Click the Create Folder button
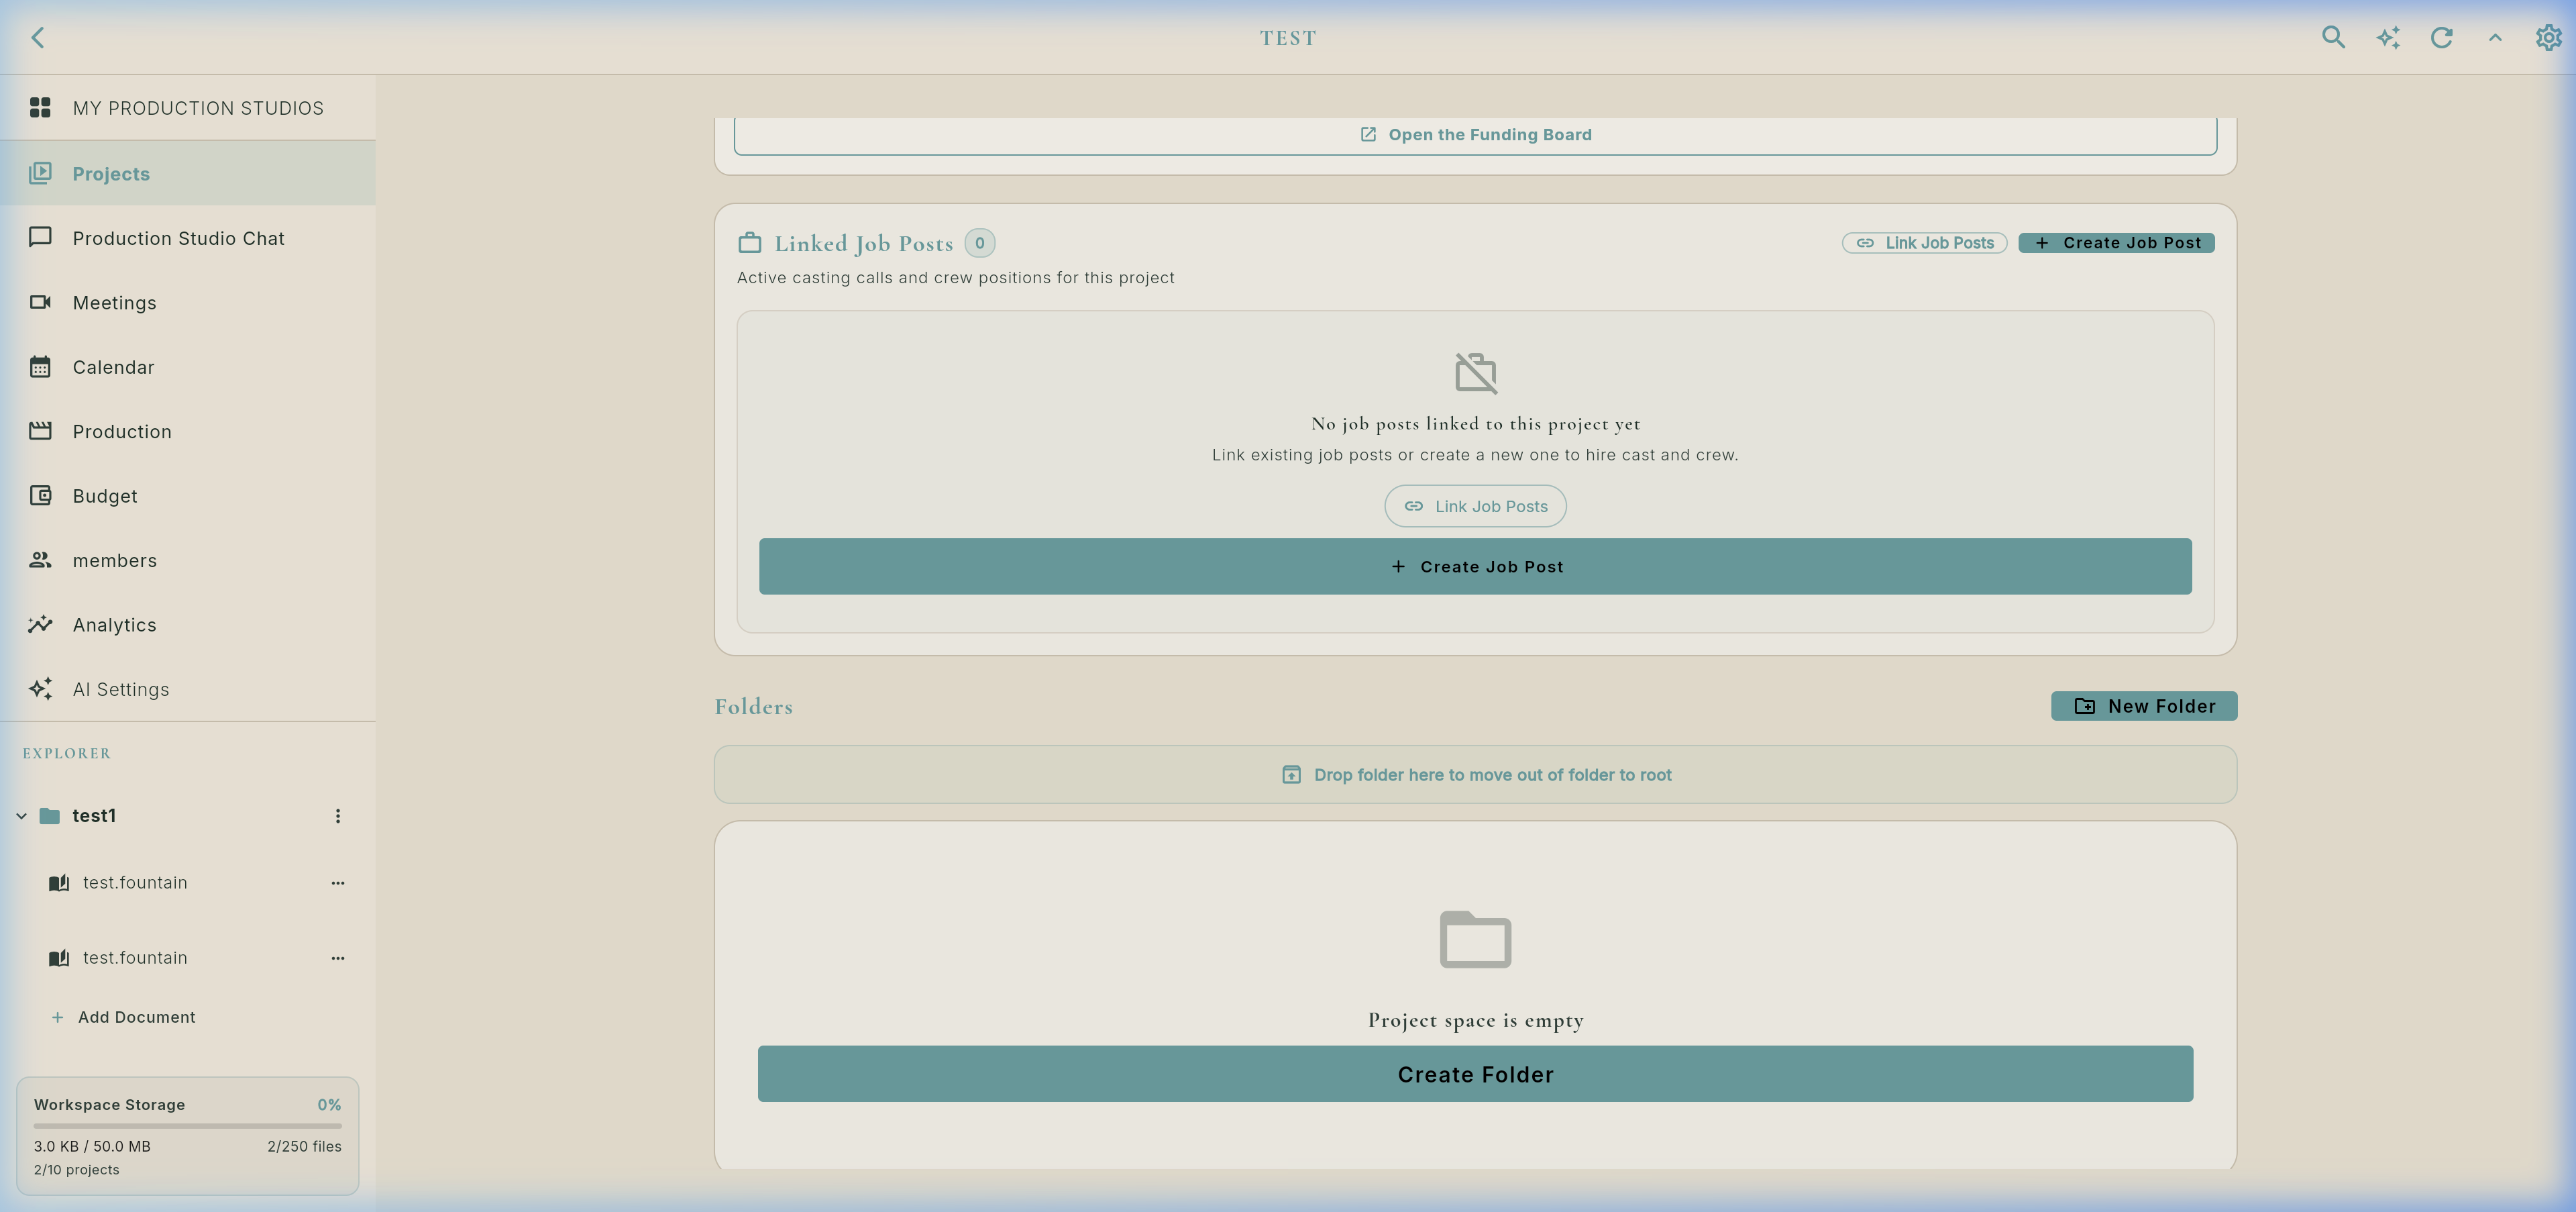 point(1475,1074)
